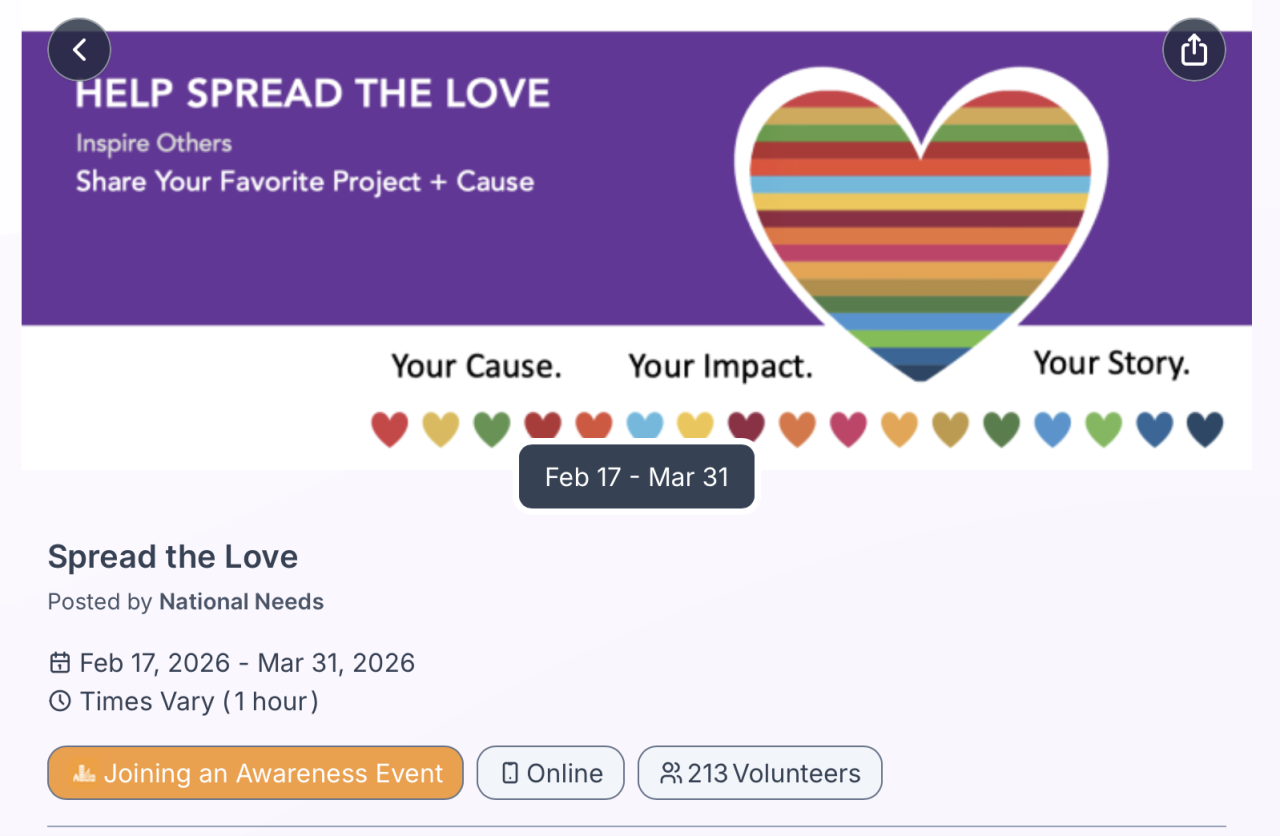Click the calendar icon beside the dates
Image resolution: width=1280 pixels, height=836 pixels.
tap(60, 663)
